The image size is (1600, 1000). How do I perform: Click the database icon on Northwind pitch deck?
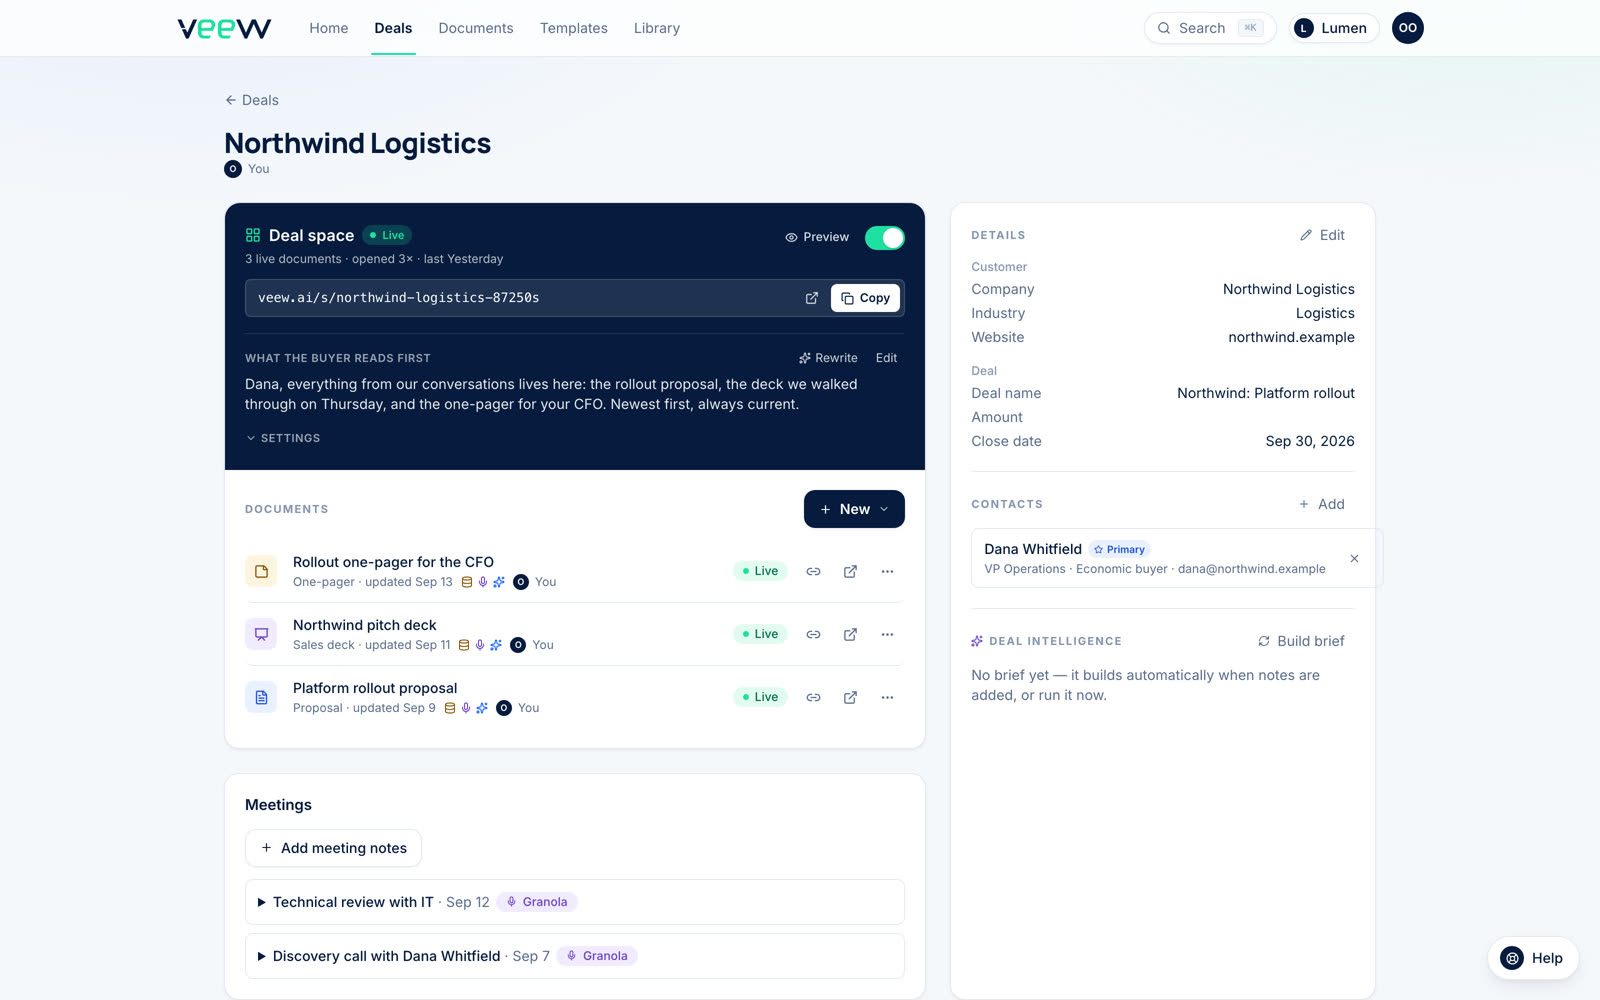[464, 645]
